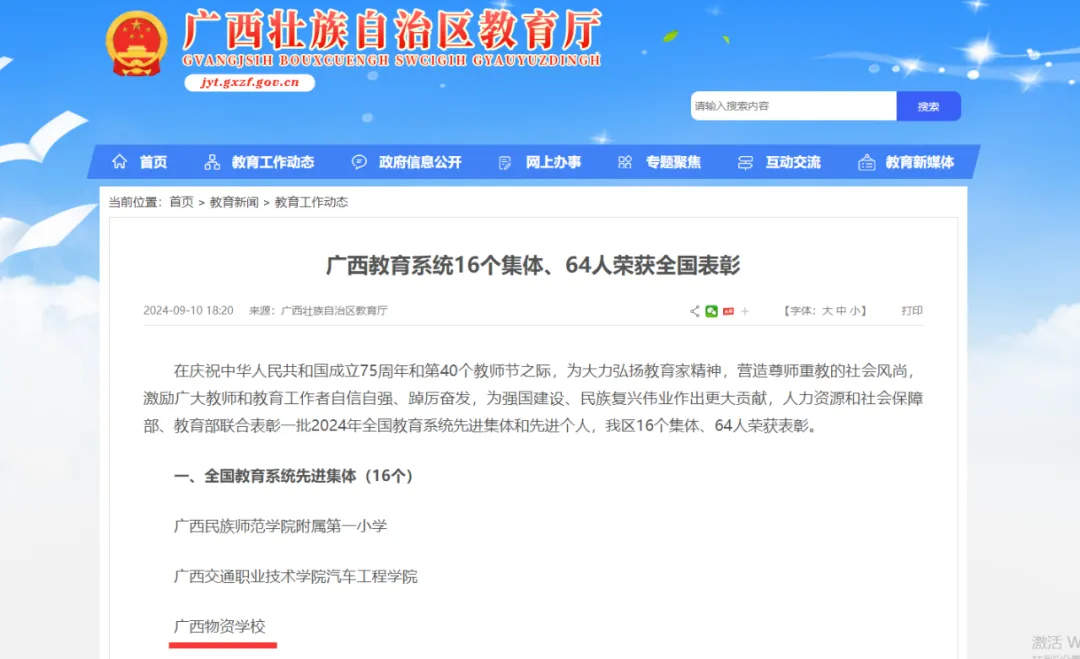Select large font size 大
The height and width of the screenshot is (659, 1080).
coord(827,311)
